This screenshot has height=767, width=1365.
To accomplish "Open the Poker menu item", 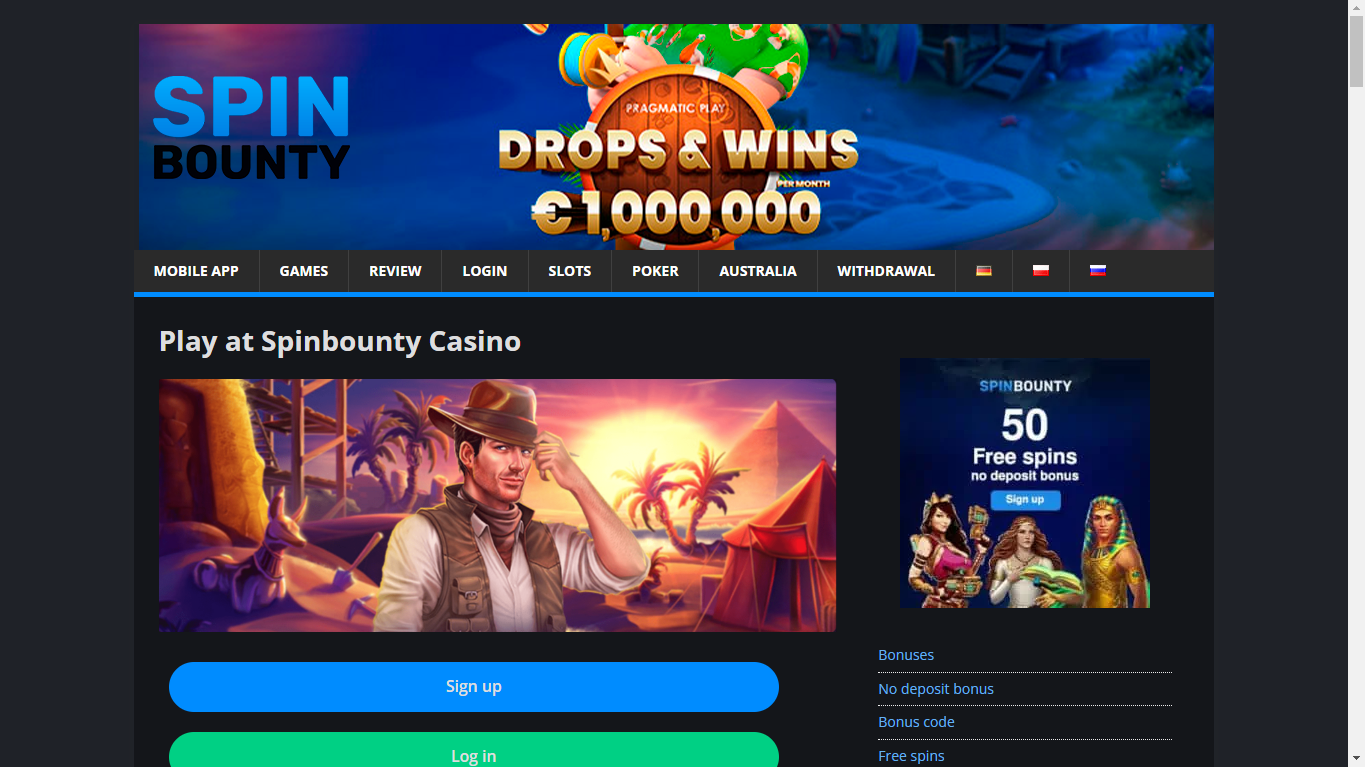I will pyautogui.click(x=655, y=271).
